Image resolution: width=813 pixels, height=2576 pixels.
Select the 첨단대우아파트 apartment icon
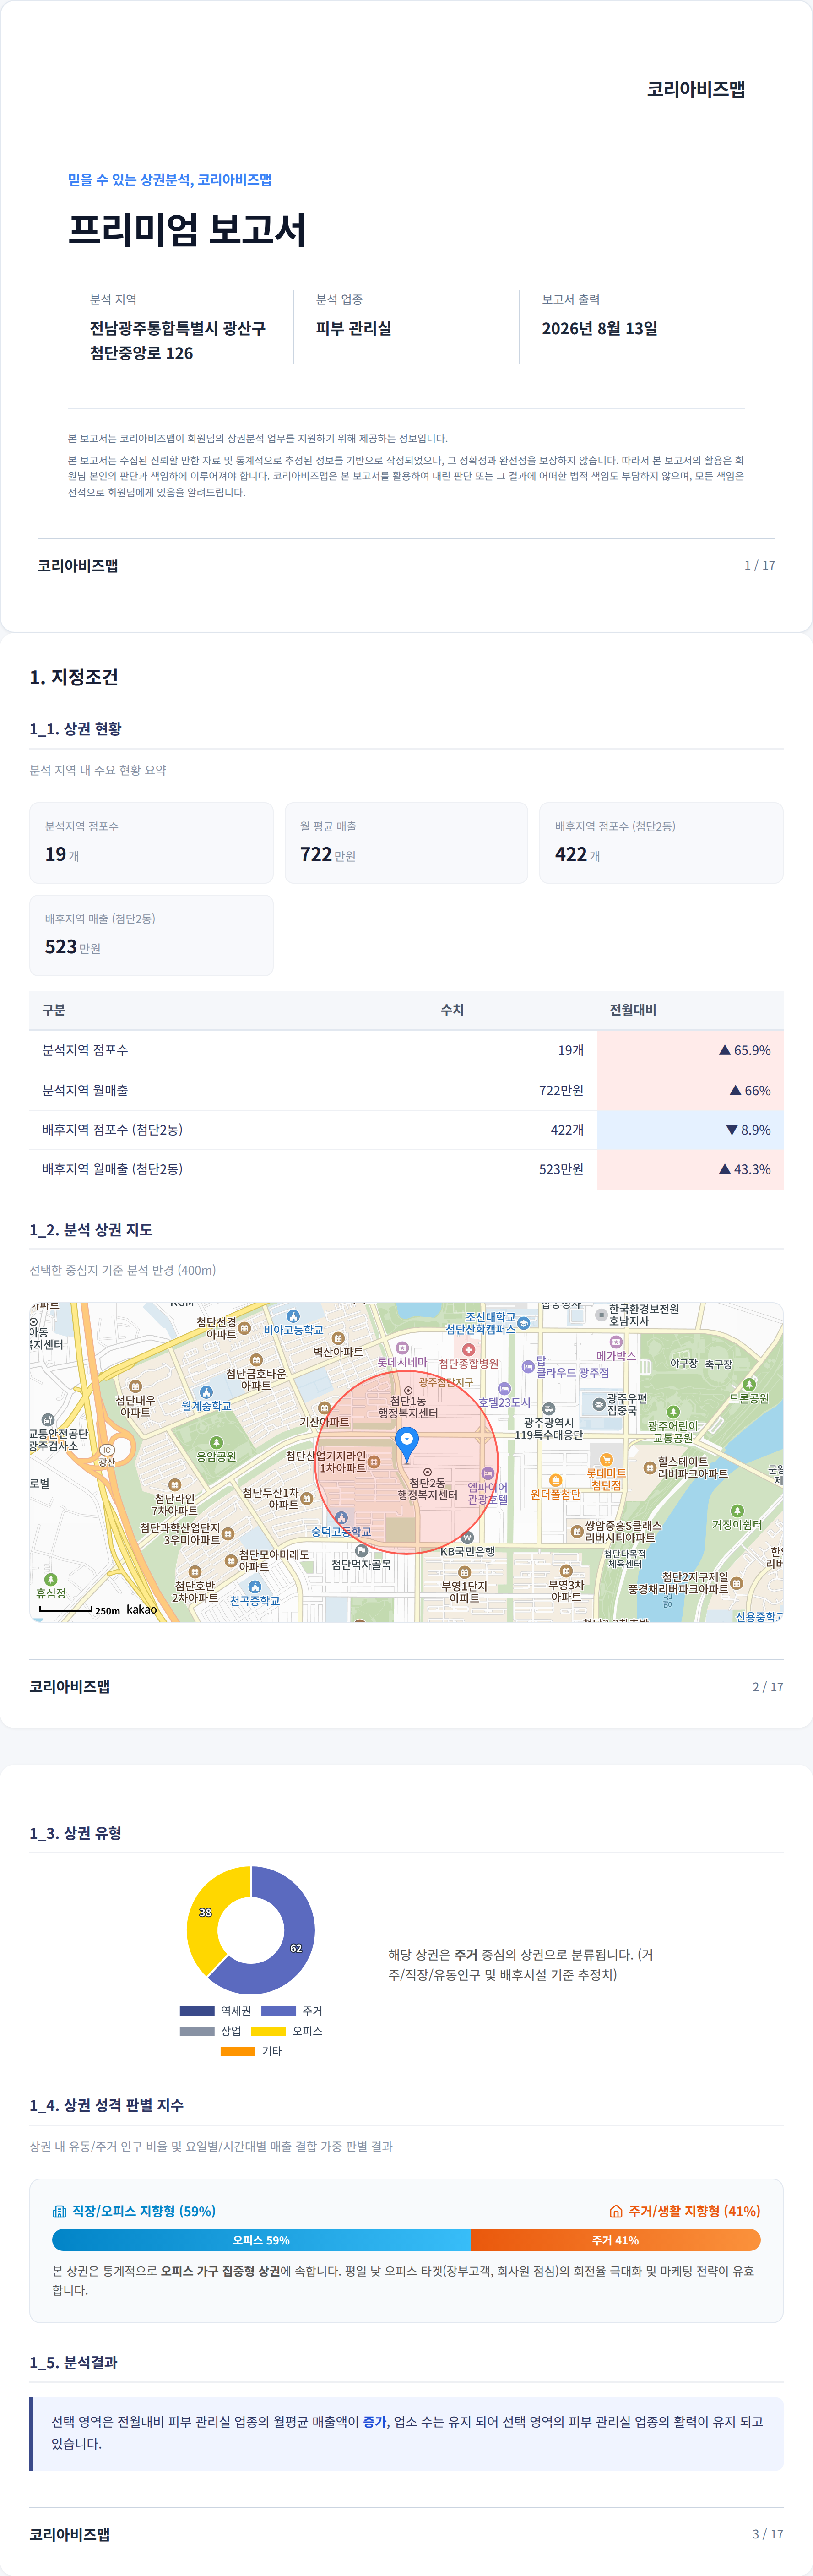[x=136, y=1386]
